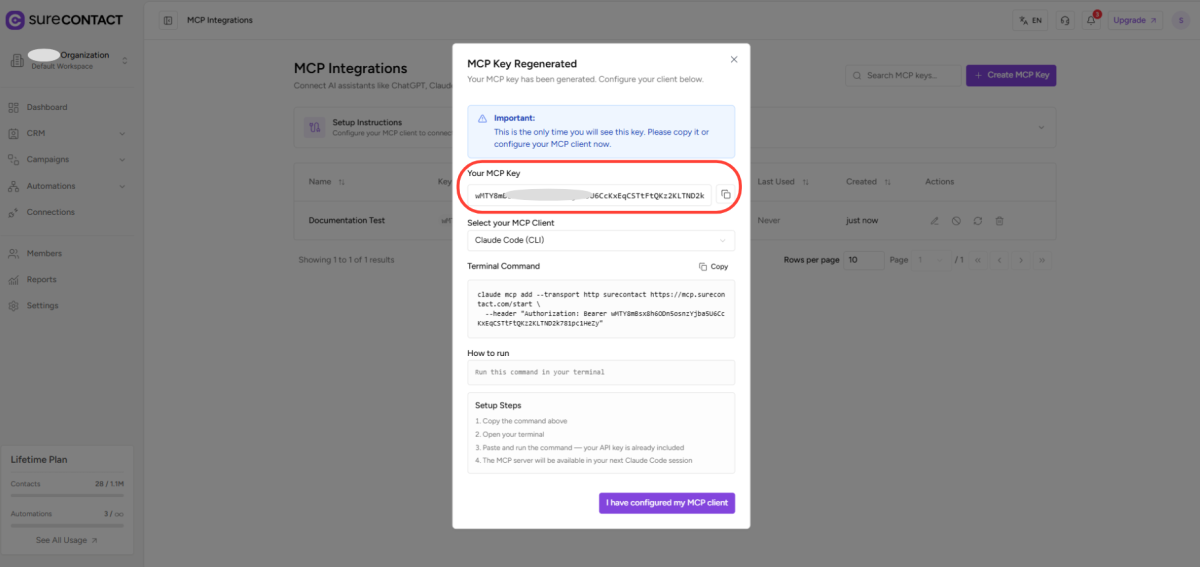
Task: Click I have configured my MCP client
Action: coord(667,503)
